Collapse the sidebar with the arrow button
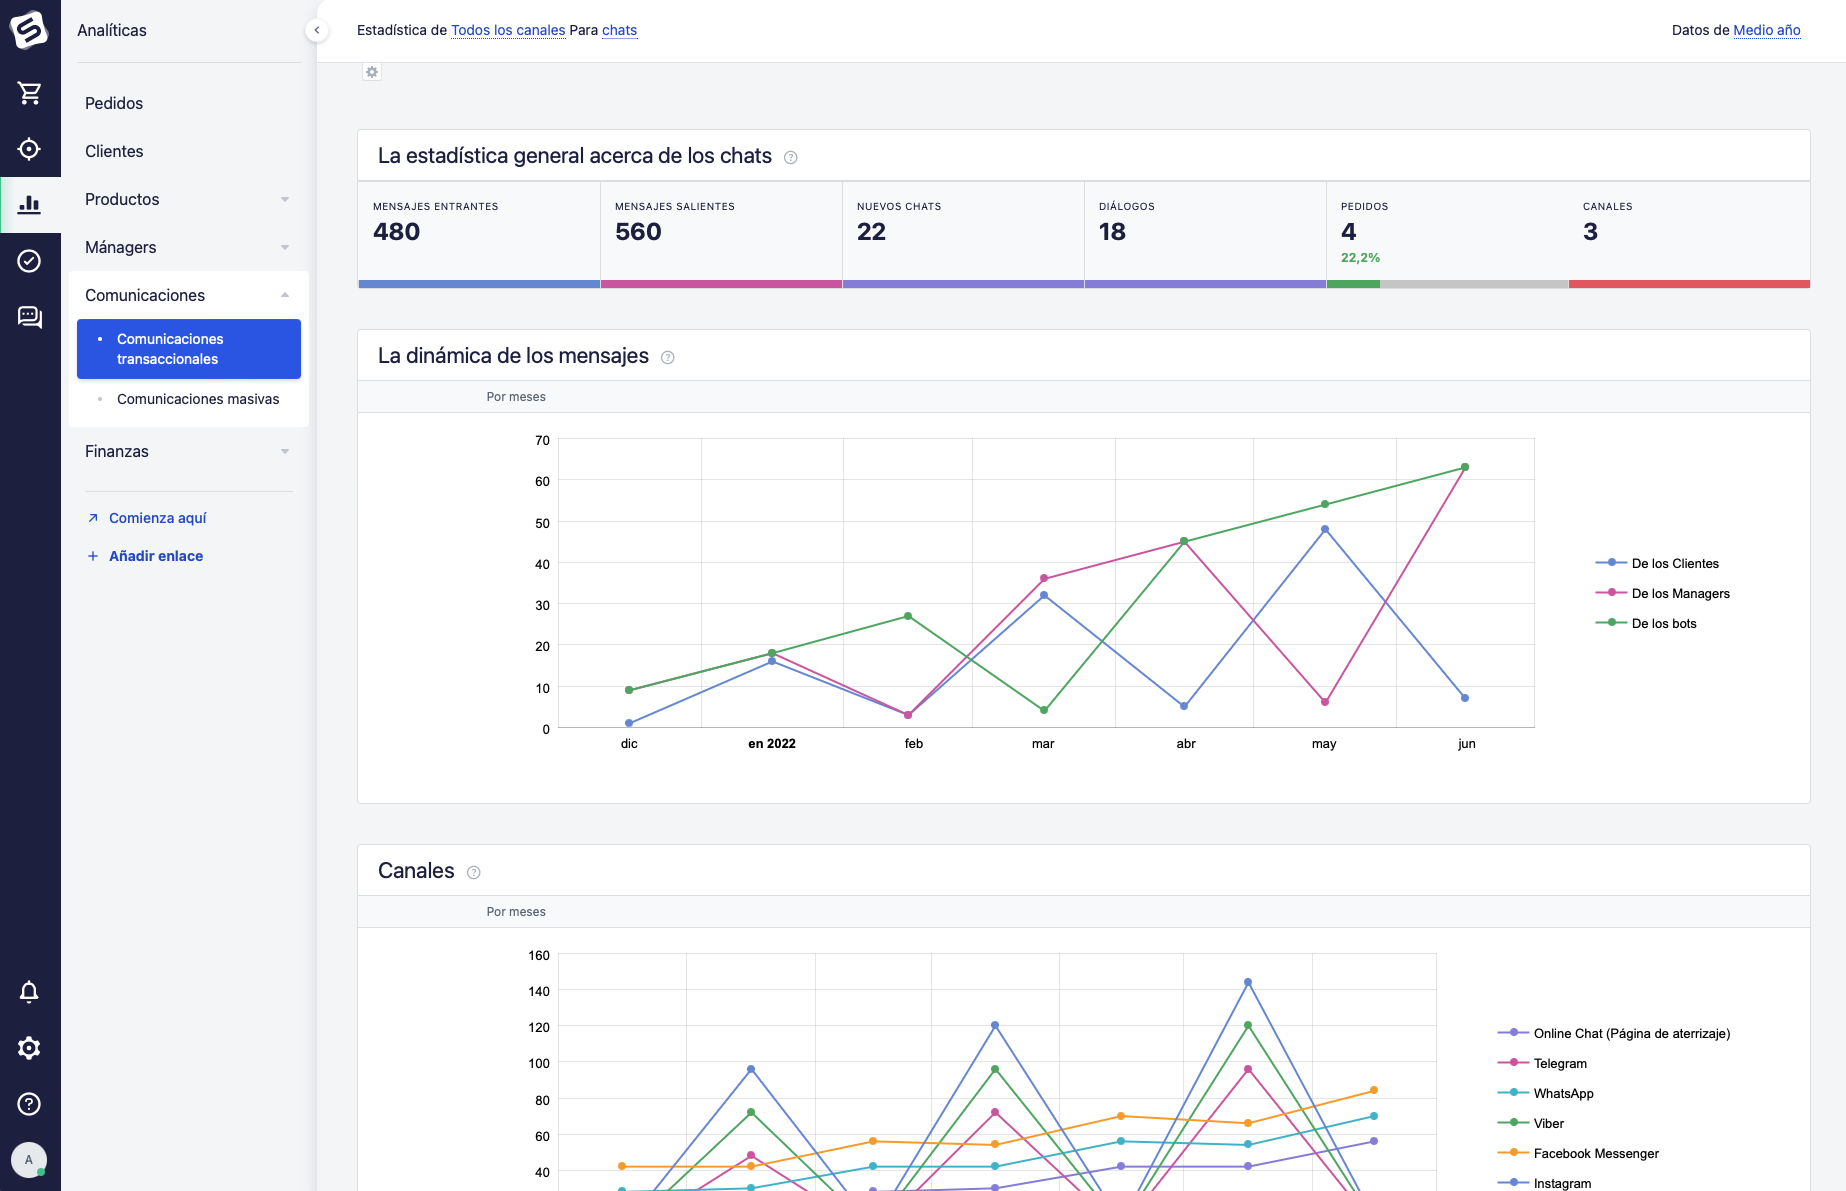The height and width of the screenshot is (1191, 1846). 317,30
